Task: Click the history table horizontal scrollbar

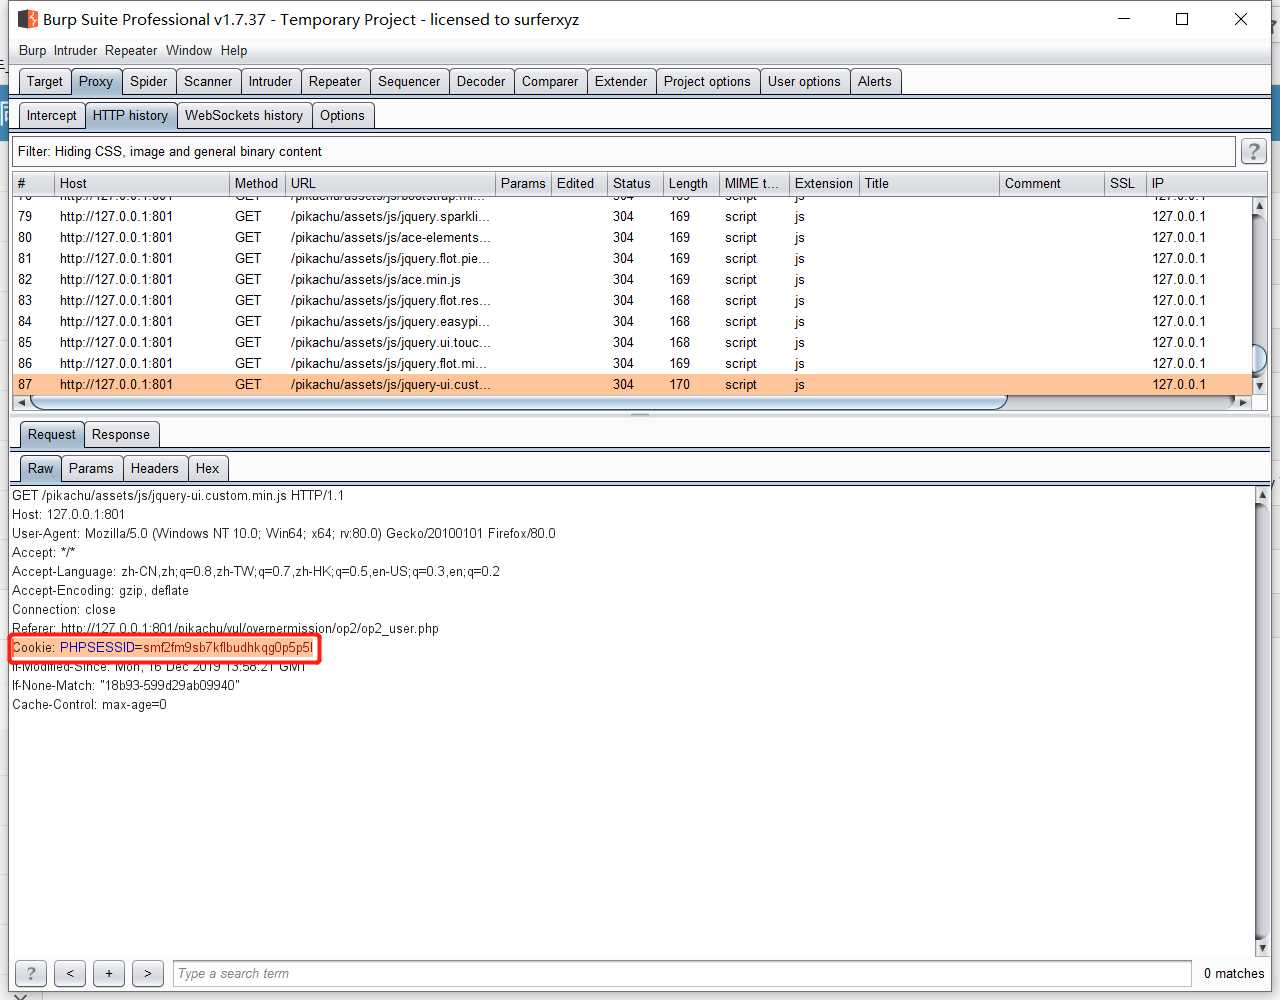Action: point(518,402)
